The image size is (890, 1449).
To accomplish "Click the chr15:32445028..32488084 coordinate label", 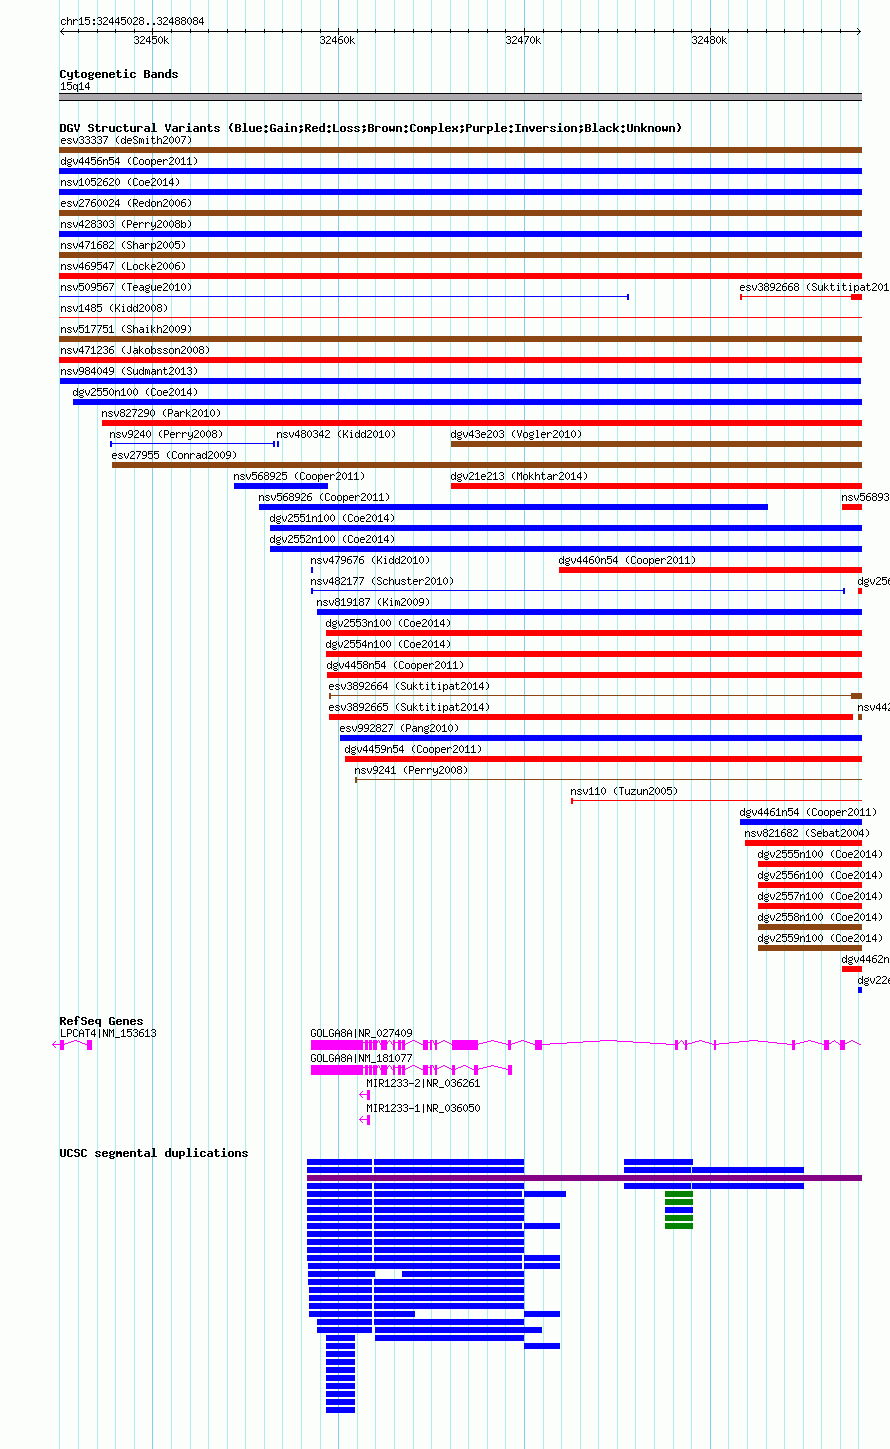I will pyautogui.click(x=132, y=21).
